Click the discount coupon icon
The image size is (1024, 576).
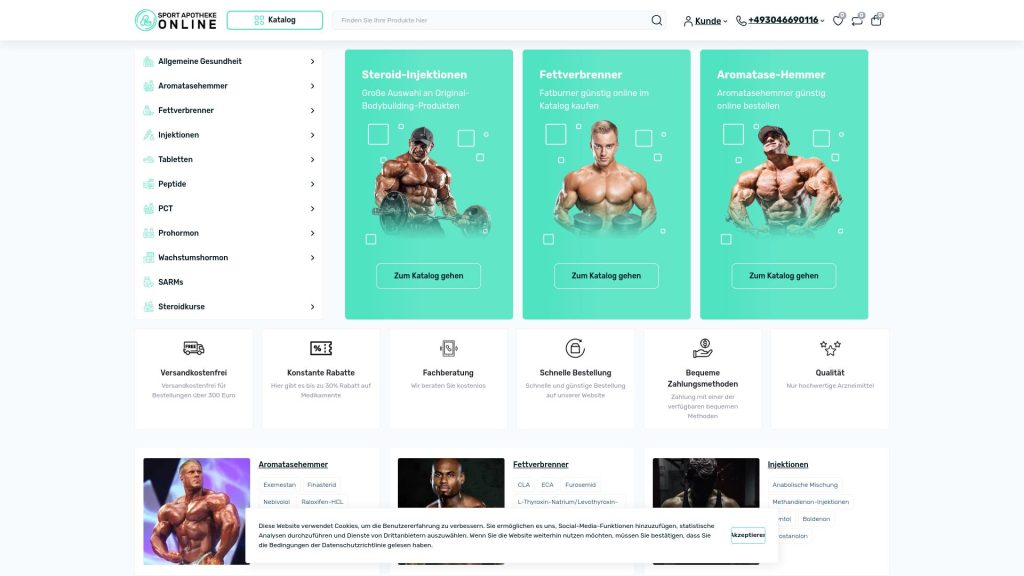coord(321,348)
